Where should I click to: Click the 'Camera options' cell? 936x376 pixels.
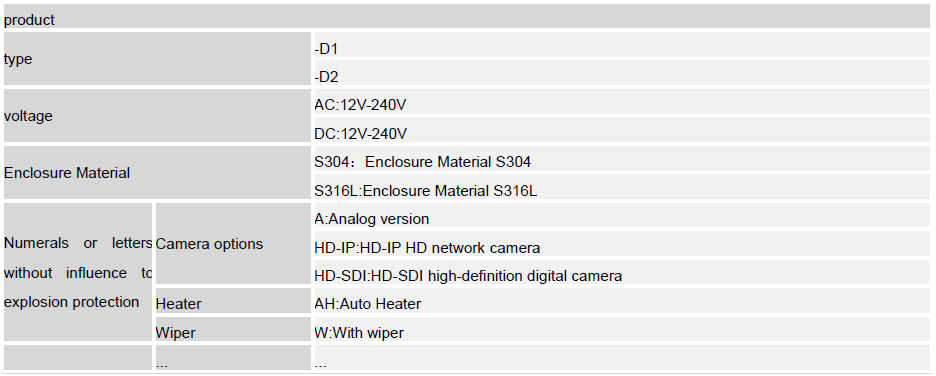point(233,244)
